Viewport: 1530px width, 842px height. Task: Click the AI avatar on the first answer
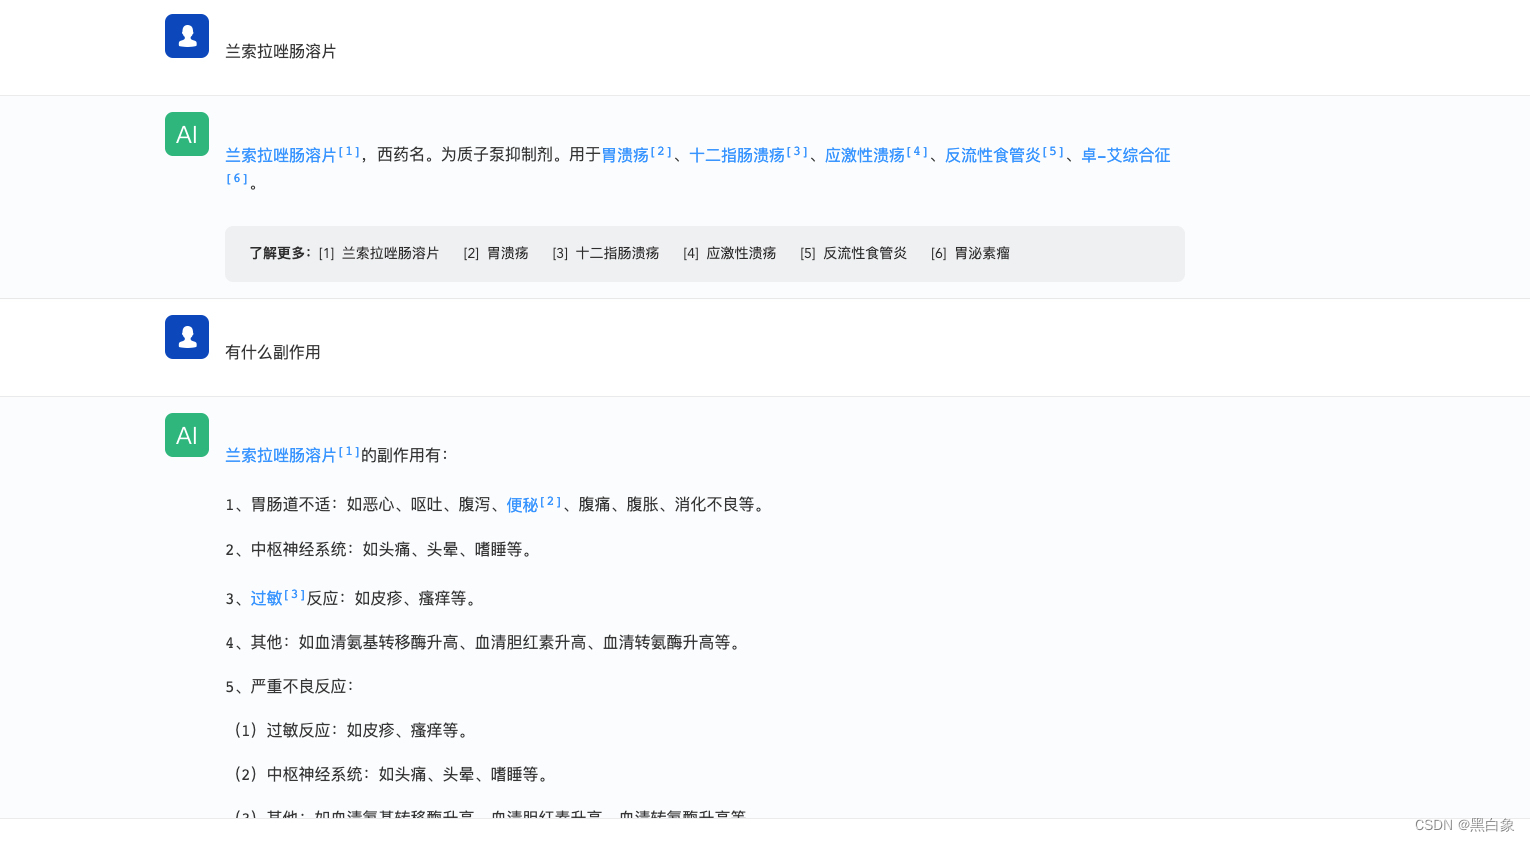coord(187,134)
